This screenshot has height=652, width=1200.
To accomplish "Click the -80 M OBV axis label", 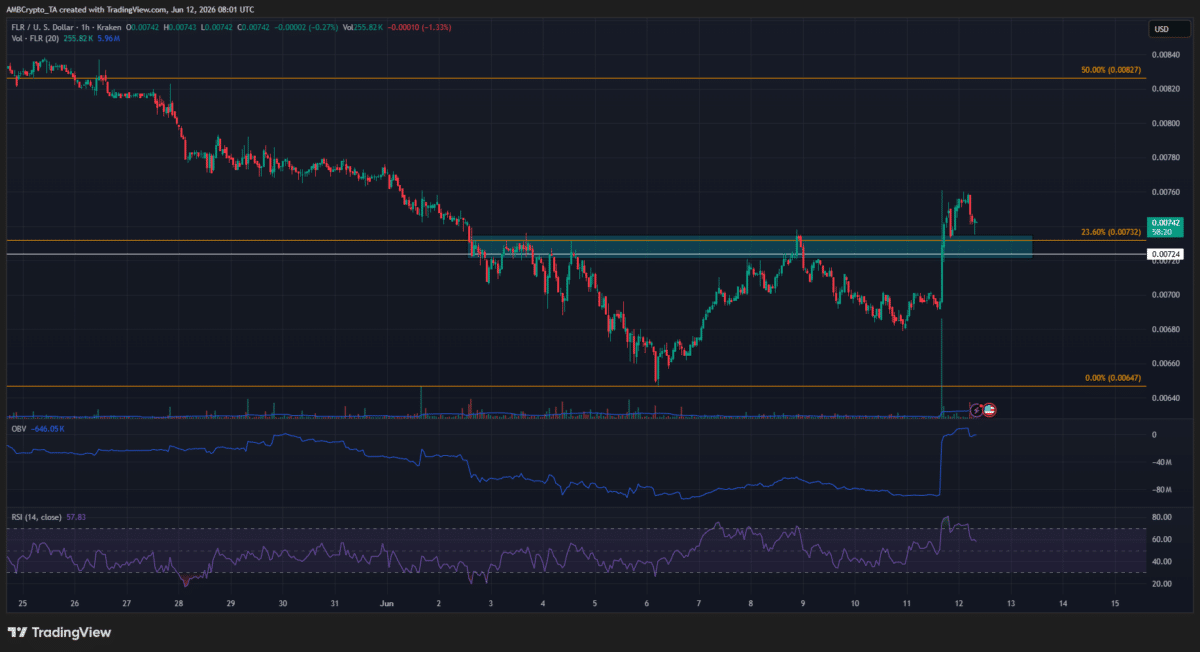I will coord(1161,490).
